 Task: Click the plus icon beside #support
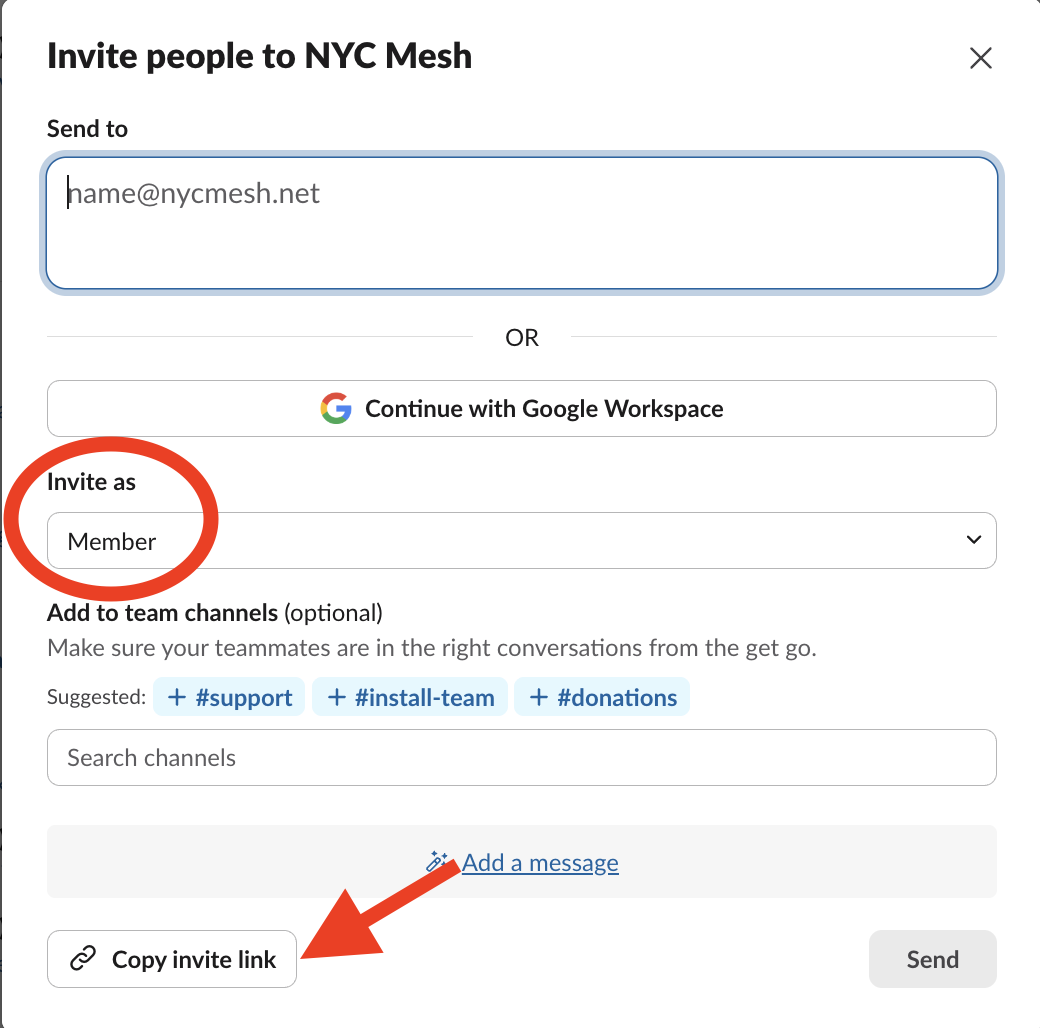pyautogui.click(x=177, y=698)
